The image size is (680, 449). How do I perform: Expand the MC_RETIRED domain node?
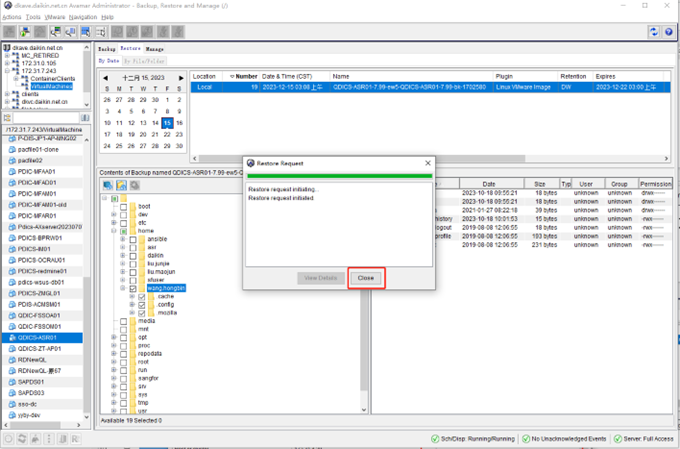[x=7, y=55]
